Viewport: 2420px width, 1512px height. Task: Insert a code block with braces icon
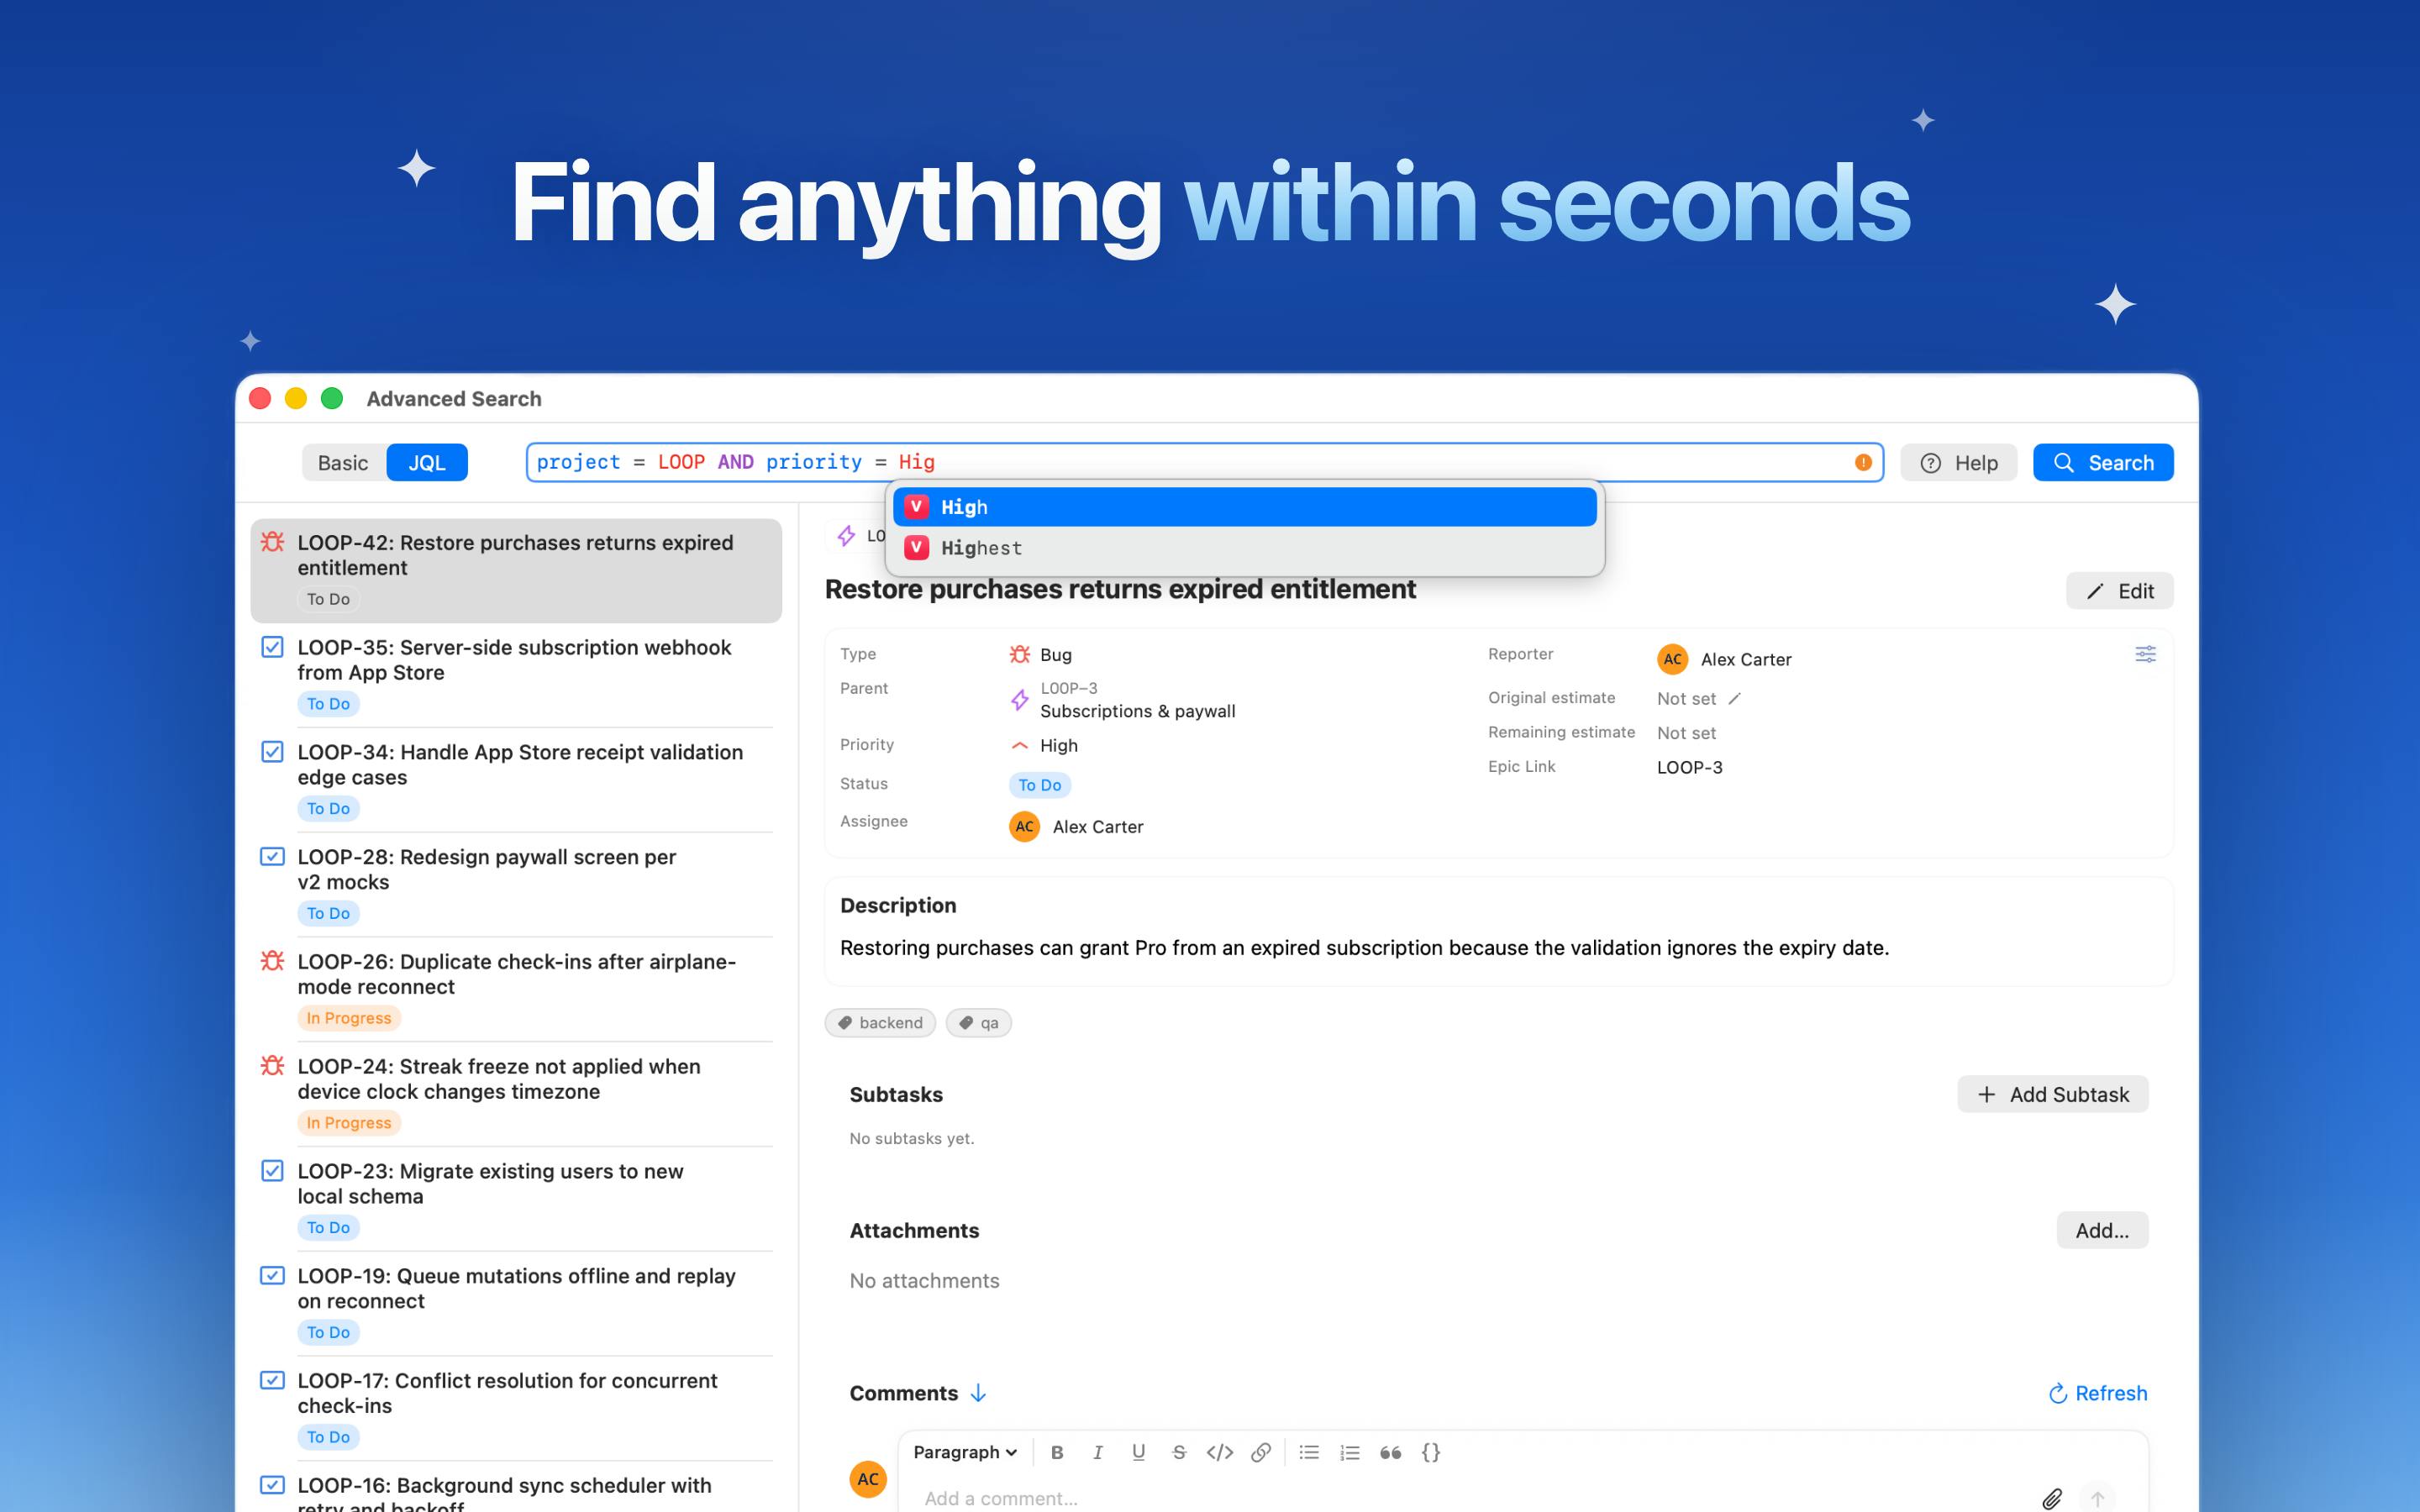tap(1431, 1452)
